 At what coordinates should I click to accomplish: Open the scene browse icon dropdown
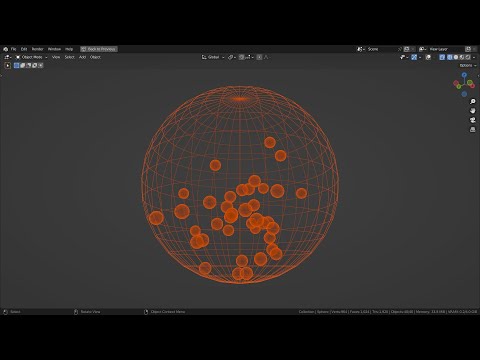pyautogui.click(x=361, y=49)
